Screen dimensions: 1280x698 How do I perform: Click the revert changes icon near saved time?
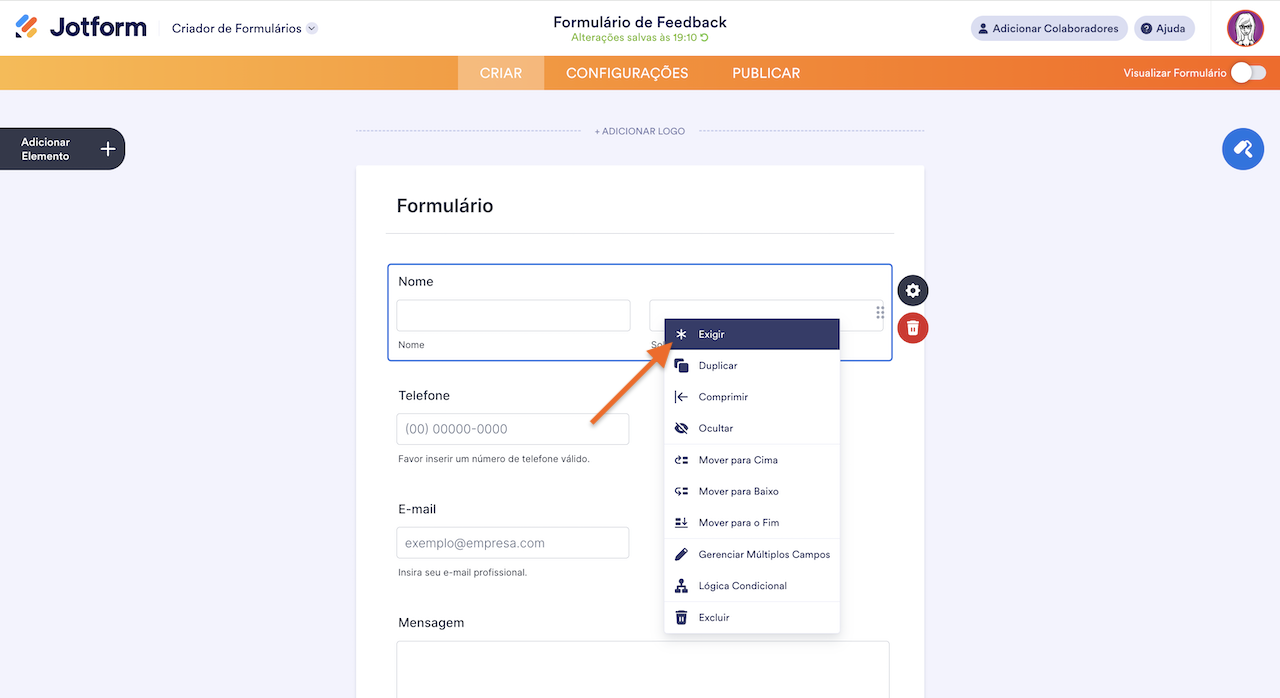point(705,38)
